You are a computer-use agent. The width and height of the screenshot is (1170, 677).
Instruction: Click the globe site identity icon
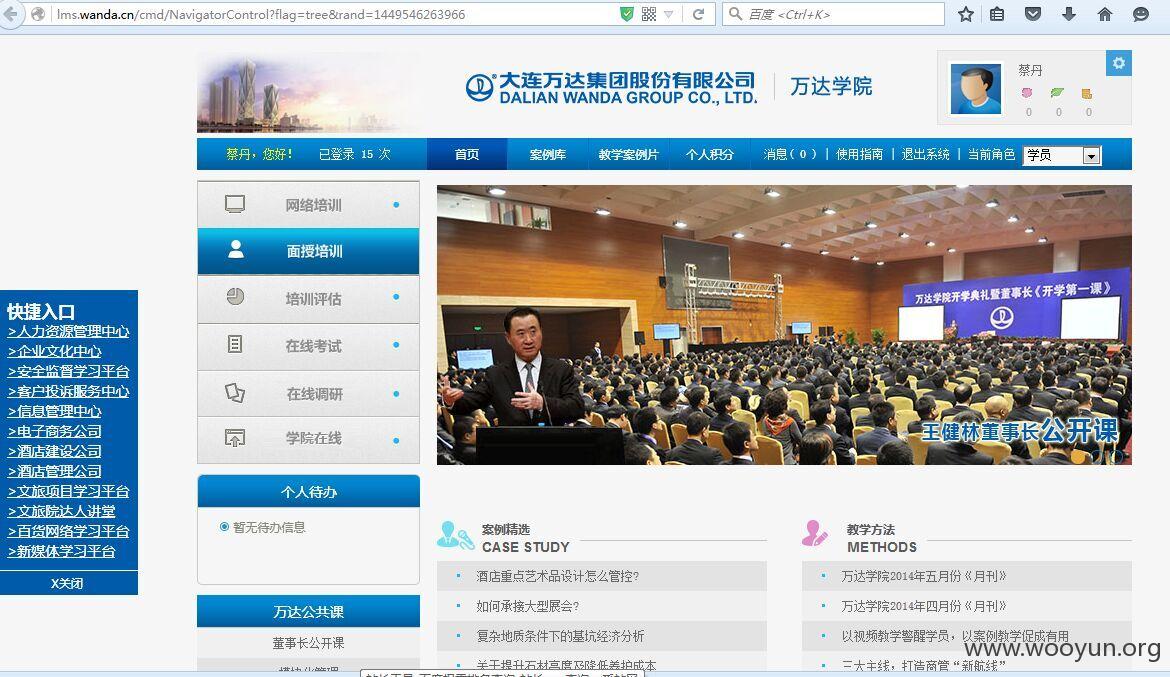[38, 14]
